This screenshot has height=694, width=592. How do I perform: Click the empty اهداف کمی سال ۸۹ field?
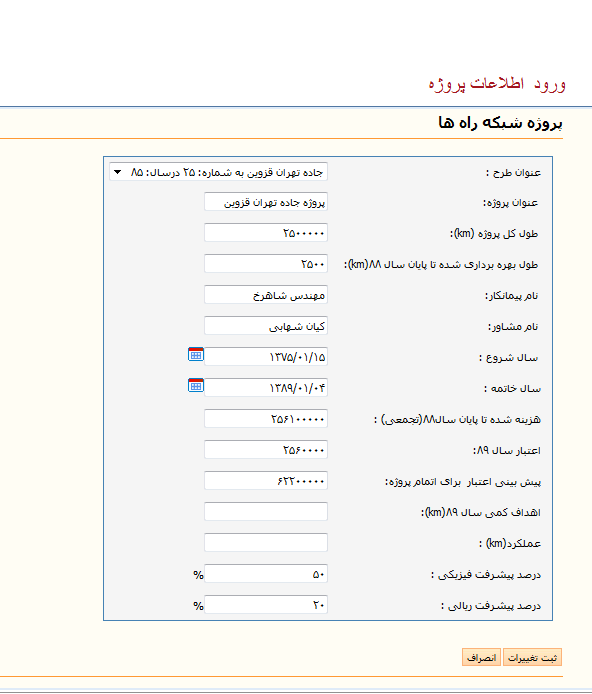pos(266,512)
